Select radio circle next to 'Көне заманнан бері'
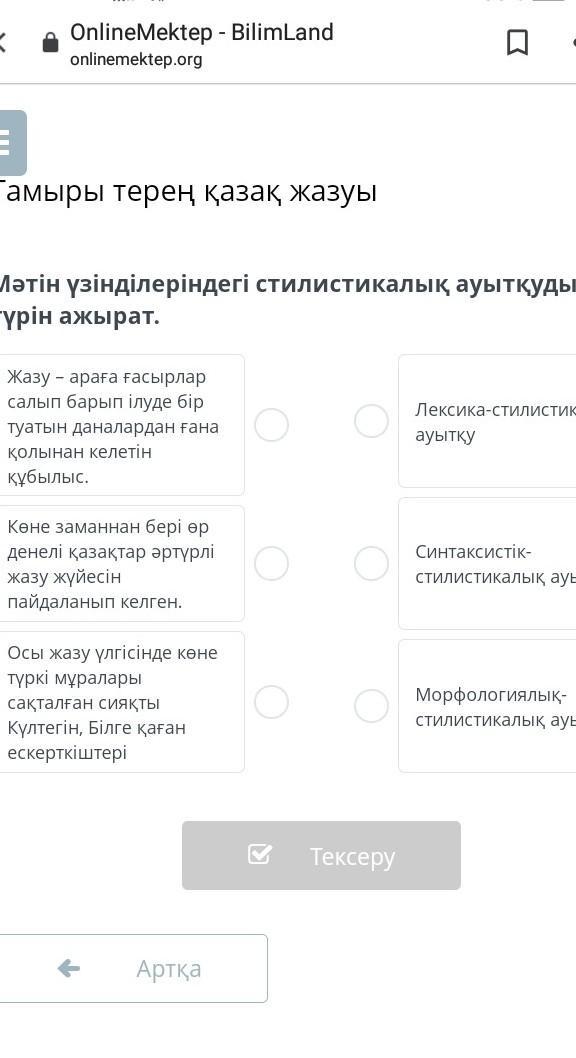Screen dimensions: 576x1058 coord(272,563)
